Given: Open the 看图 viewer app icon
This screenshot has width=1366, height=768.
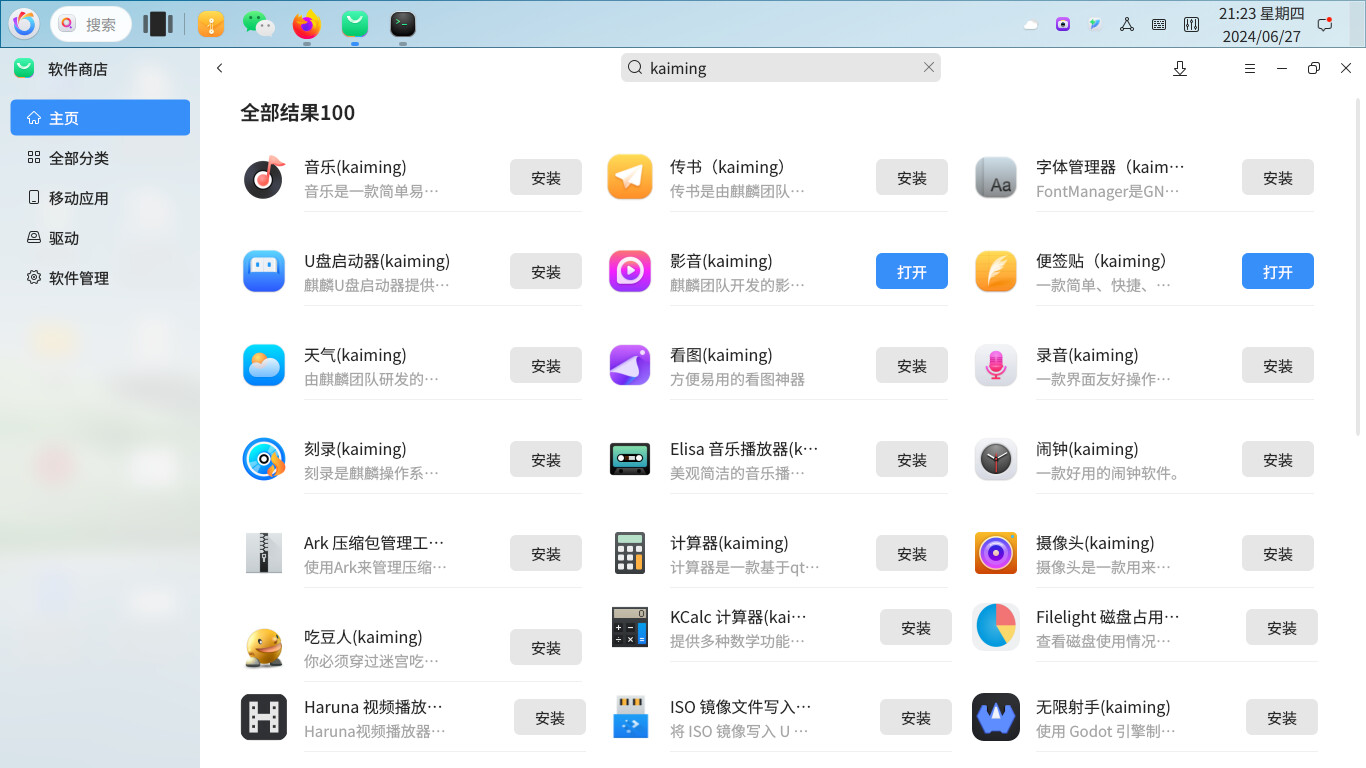Looking at the screenshot, I should 630,366.
